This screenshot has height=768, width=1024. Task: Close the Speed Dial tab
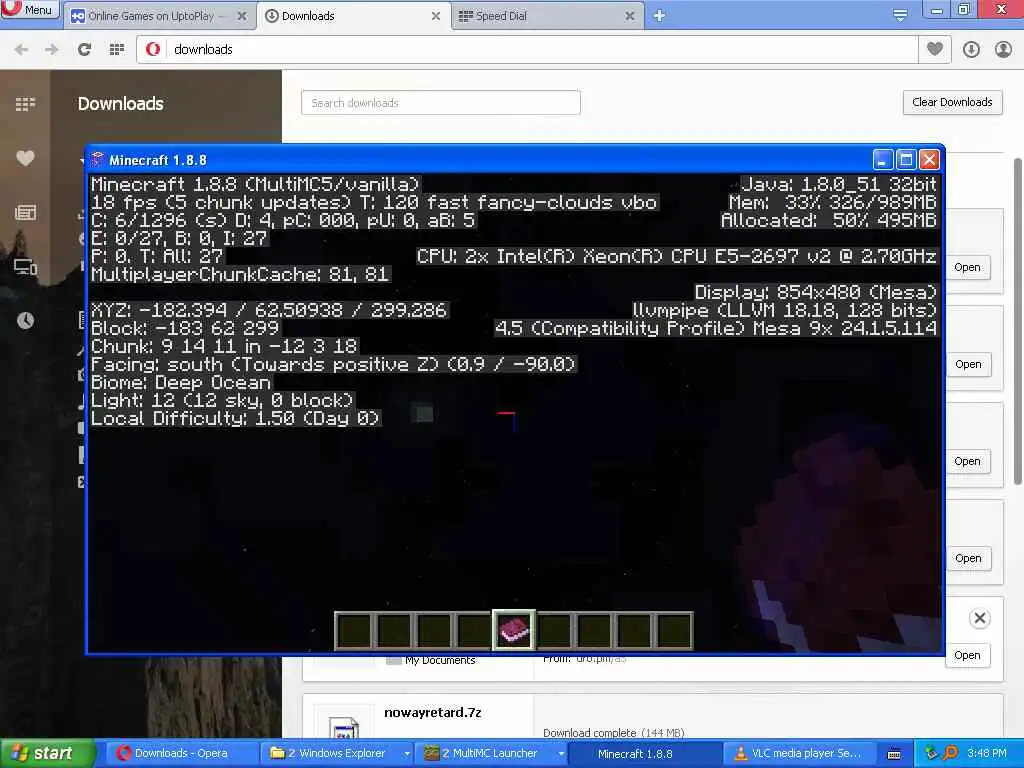click(x=630, y=16)
